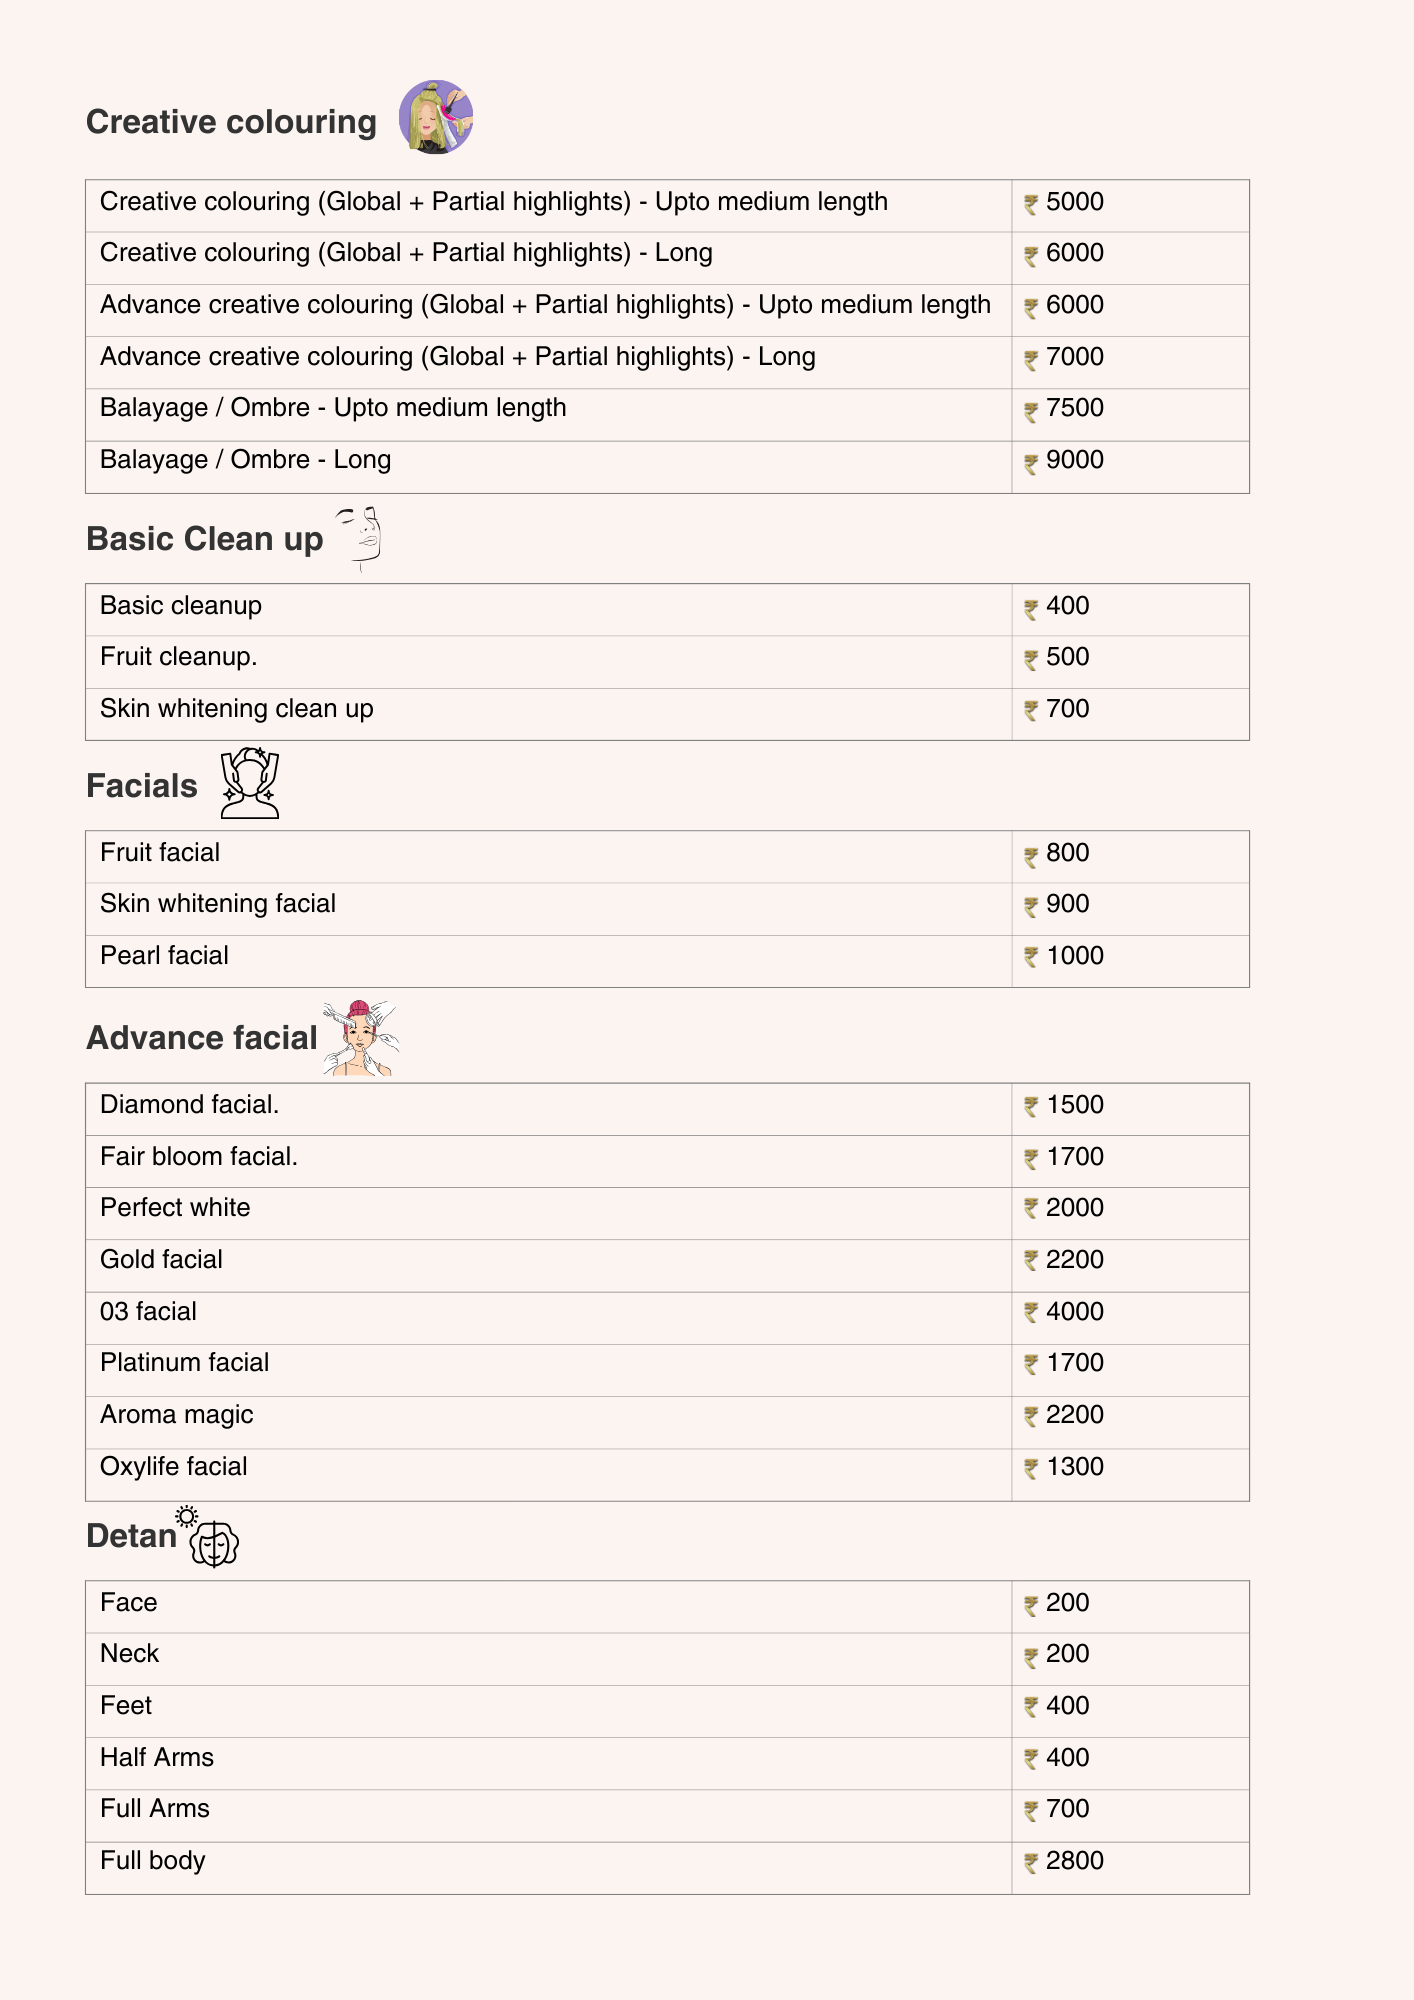Select the Skin whitening clean up entry
Screen dimensions: 1414x2000
[236, 709]
